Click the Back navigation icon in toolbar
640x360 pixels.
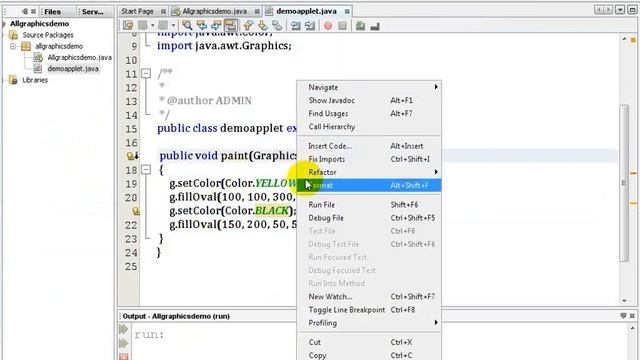(143, 26)
